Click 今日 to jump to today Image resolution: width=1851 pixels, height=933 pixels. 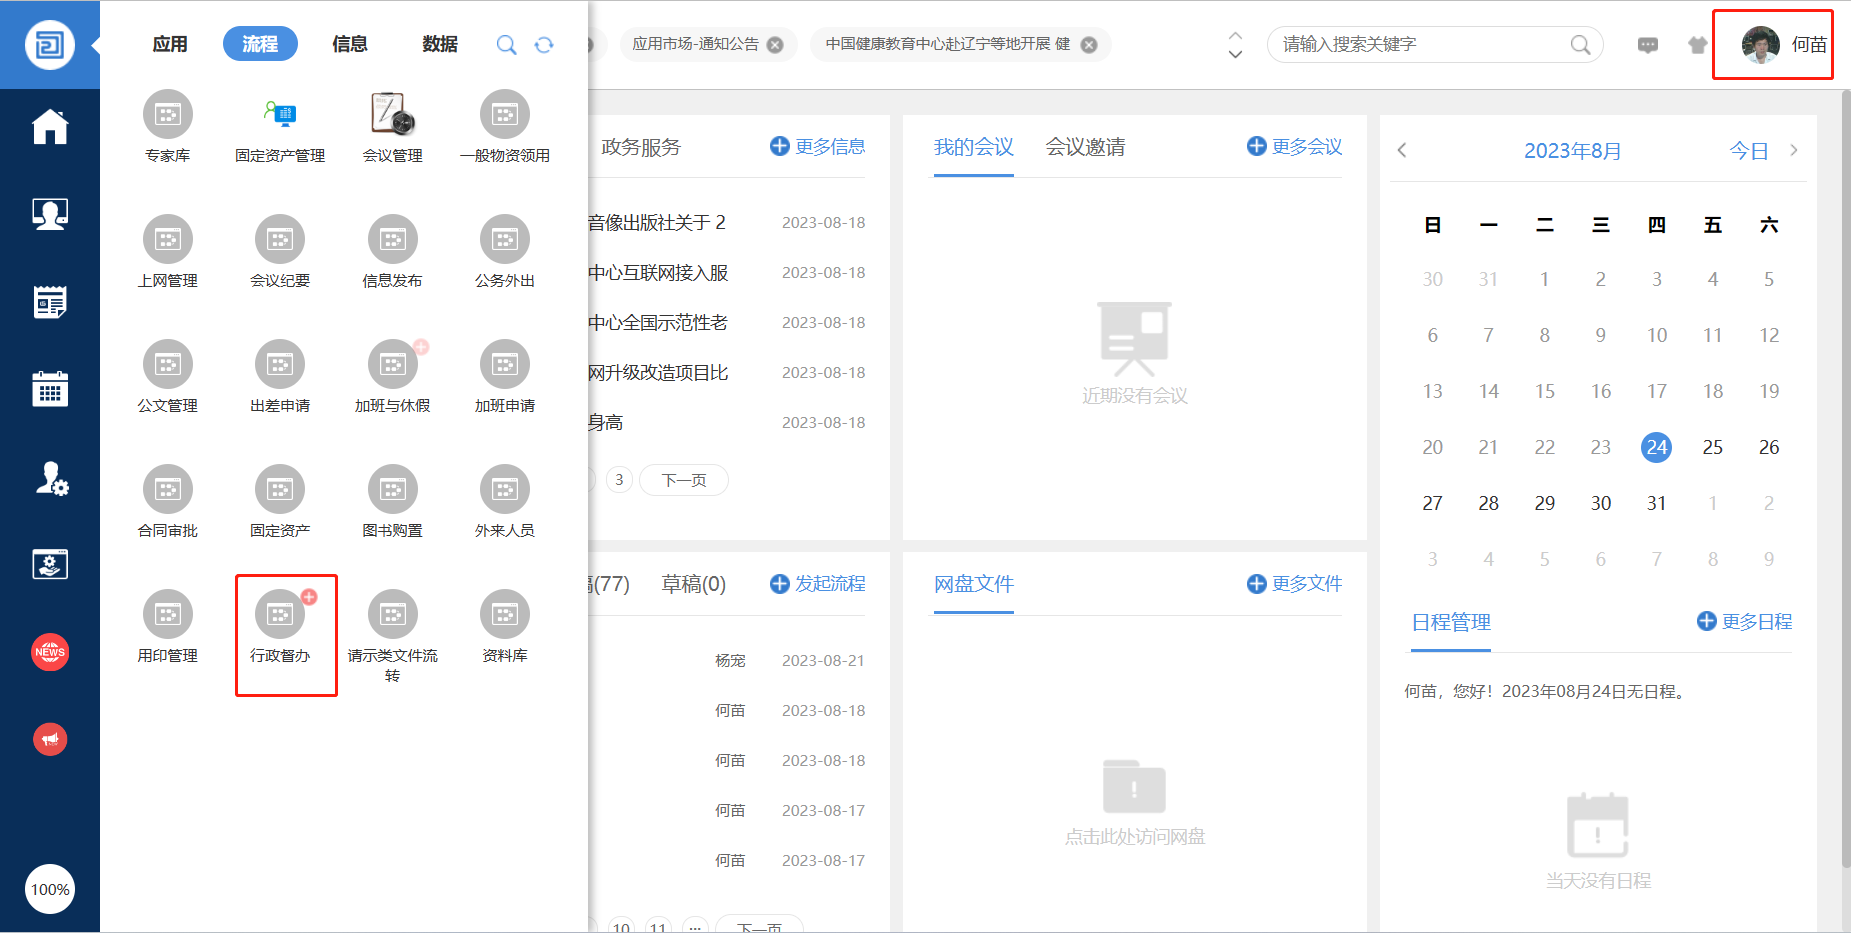tap(1749, 151)
